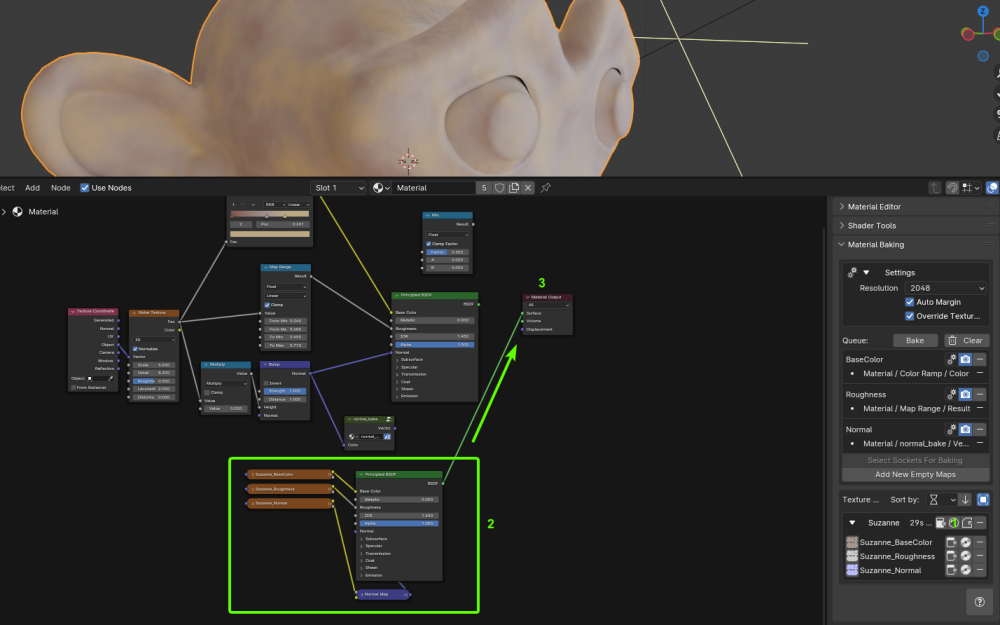This screenshot has height=625, width=1000.
Task: Click Add New Empty Maps
Action: 915,474
